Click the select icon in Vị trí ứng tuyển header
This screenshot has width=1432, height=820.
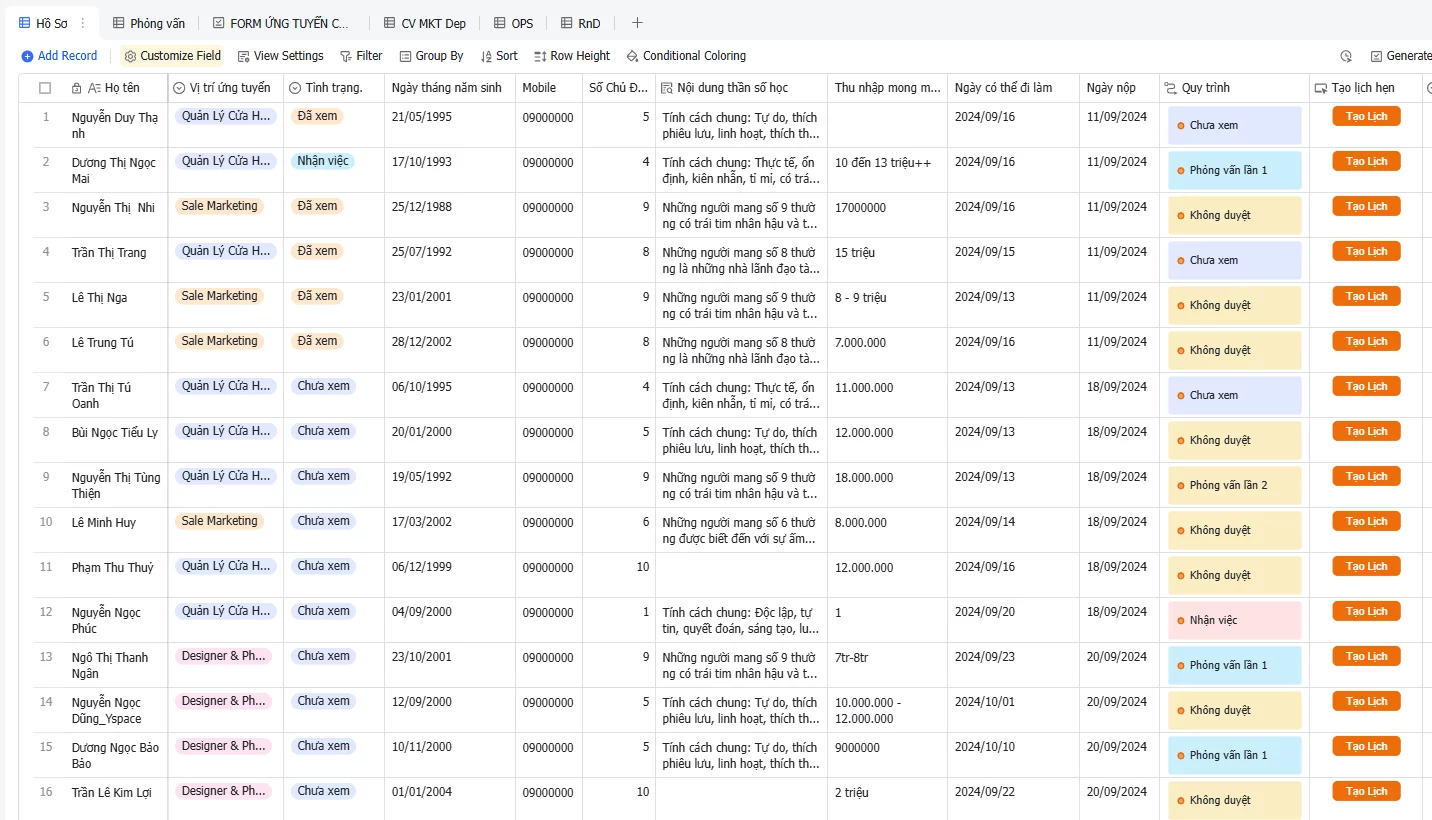[179, 88]
